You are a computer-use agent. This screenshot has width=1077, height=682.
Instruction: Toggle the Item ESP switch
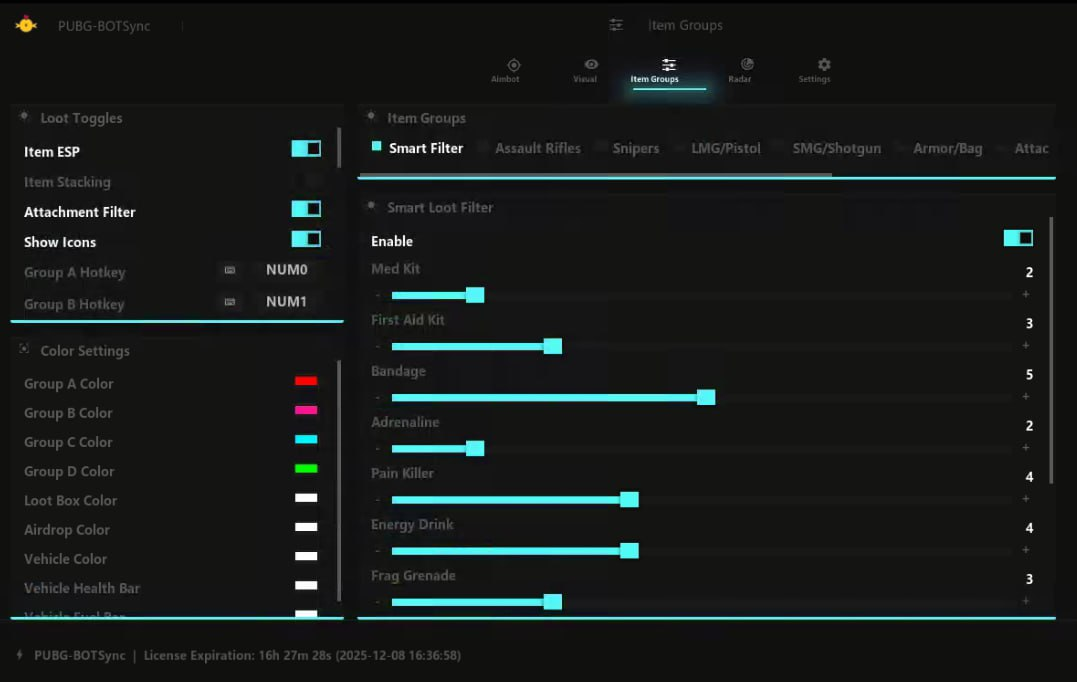[x=306, y=149]
